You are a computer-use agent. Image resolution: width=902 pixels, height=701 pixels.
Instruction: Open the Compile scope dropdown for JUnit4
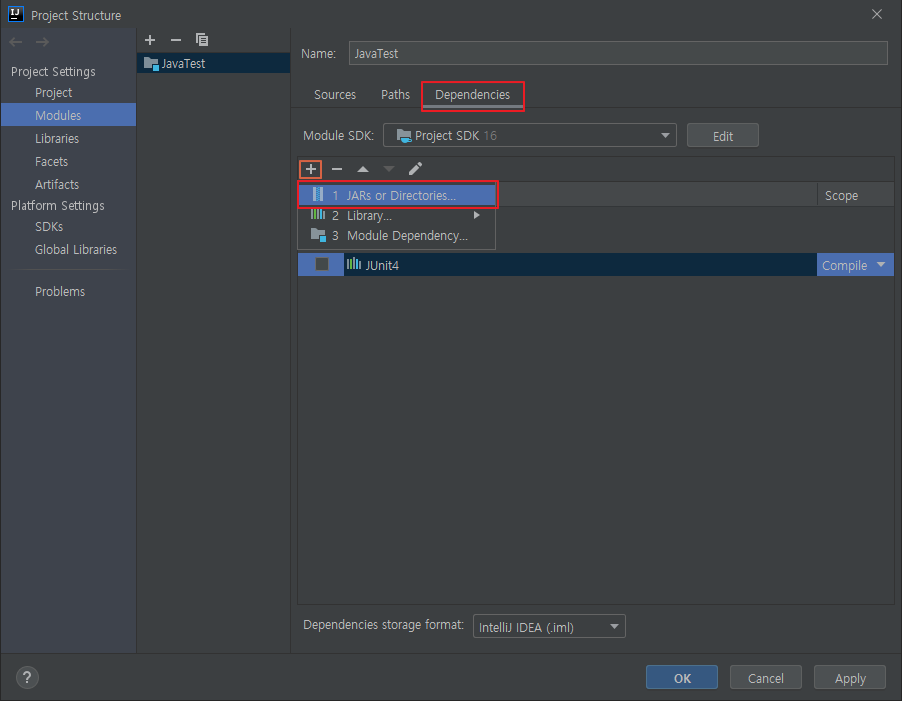click(855, 265)
